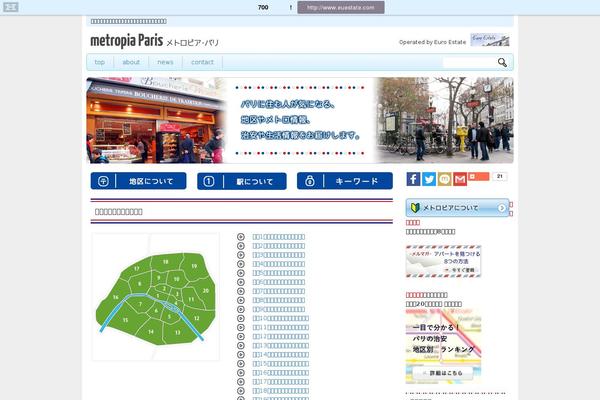Click the Euro Estate logo image
The height and width of the screenshot is (400, 600).
pyautogui.click(x=490, y=40)
